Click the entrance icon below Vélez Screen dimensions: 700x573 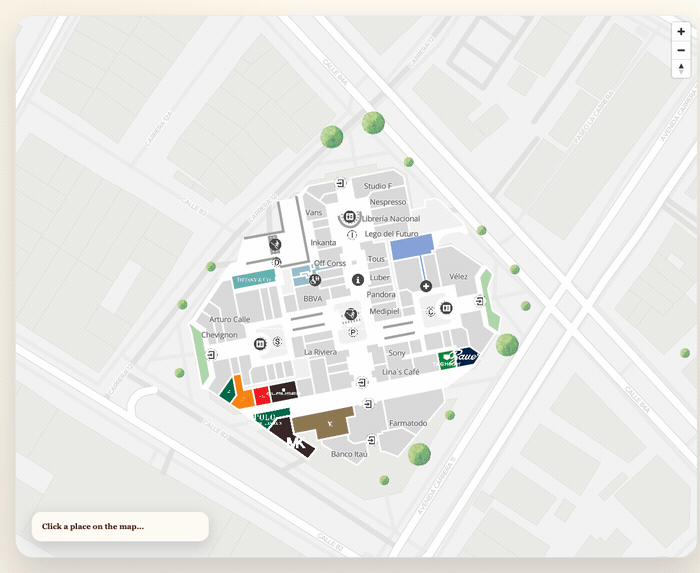479,301
